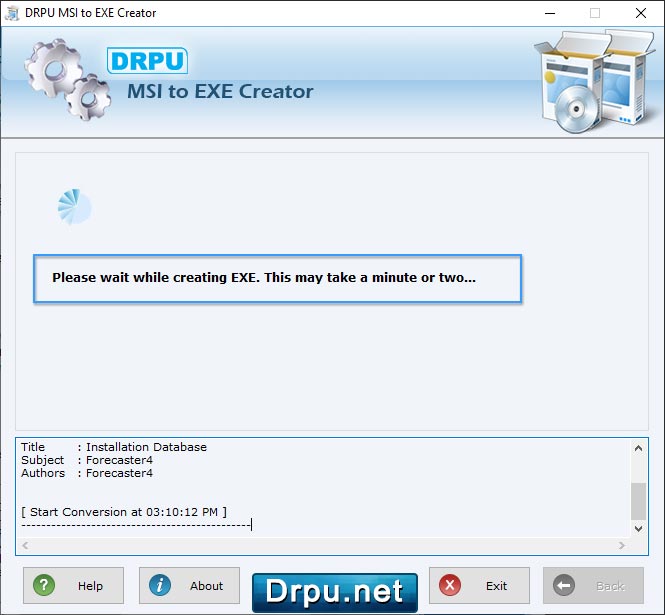The width and height of the screenshot is (665, 615).
Task: Click the 'Authors : Forecaster4' log line
Action: coord(87,473)
